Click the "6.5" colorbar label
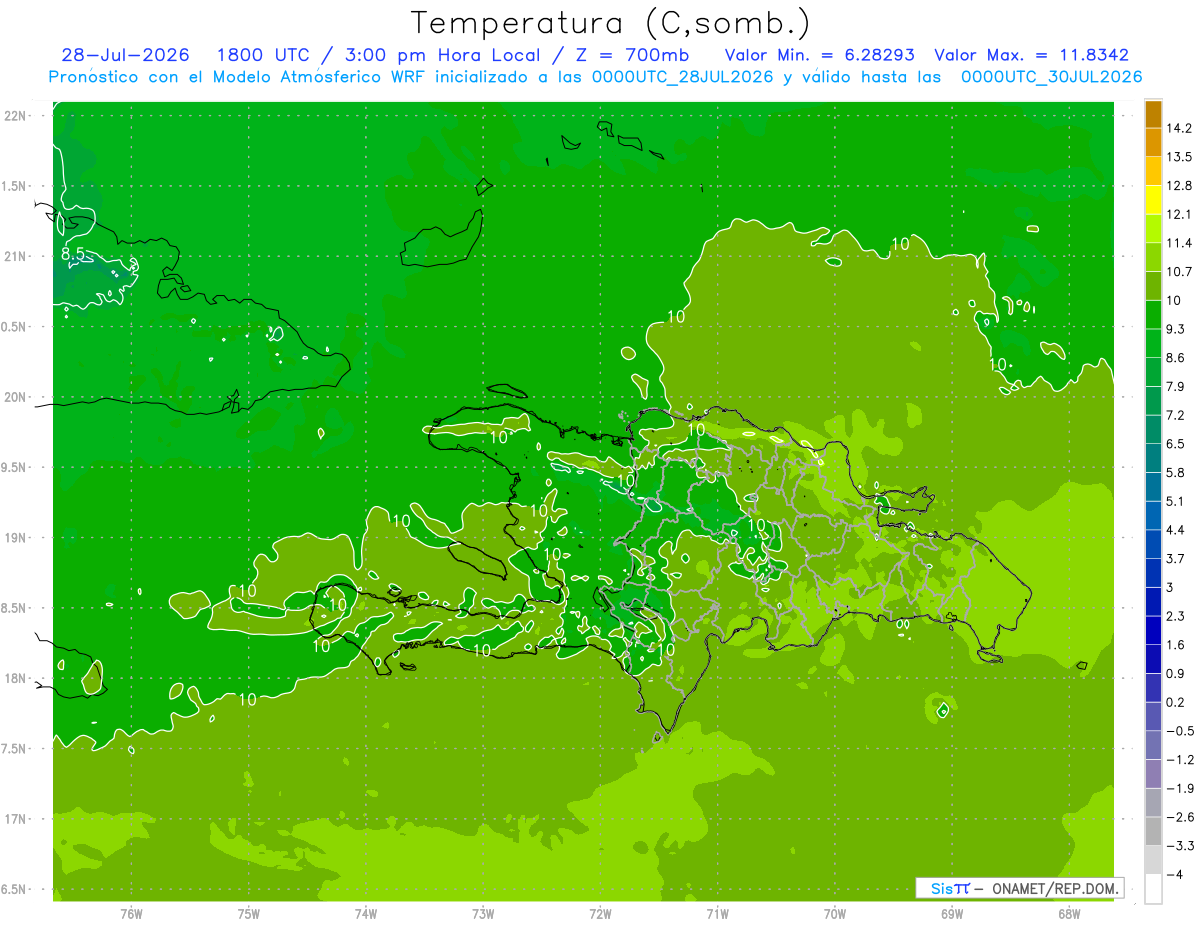The image size is (1200, 927). pos(1176,444)
